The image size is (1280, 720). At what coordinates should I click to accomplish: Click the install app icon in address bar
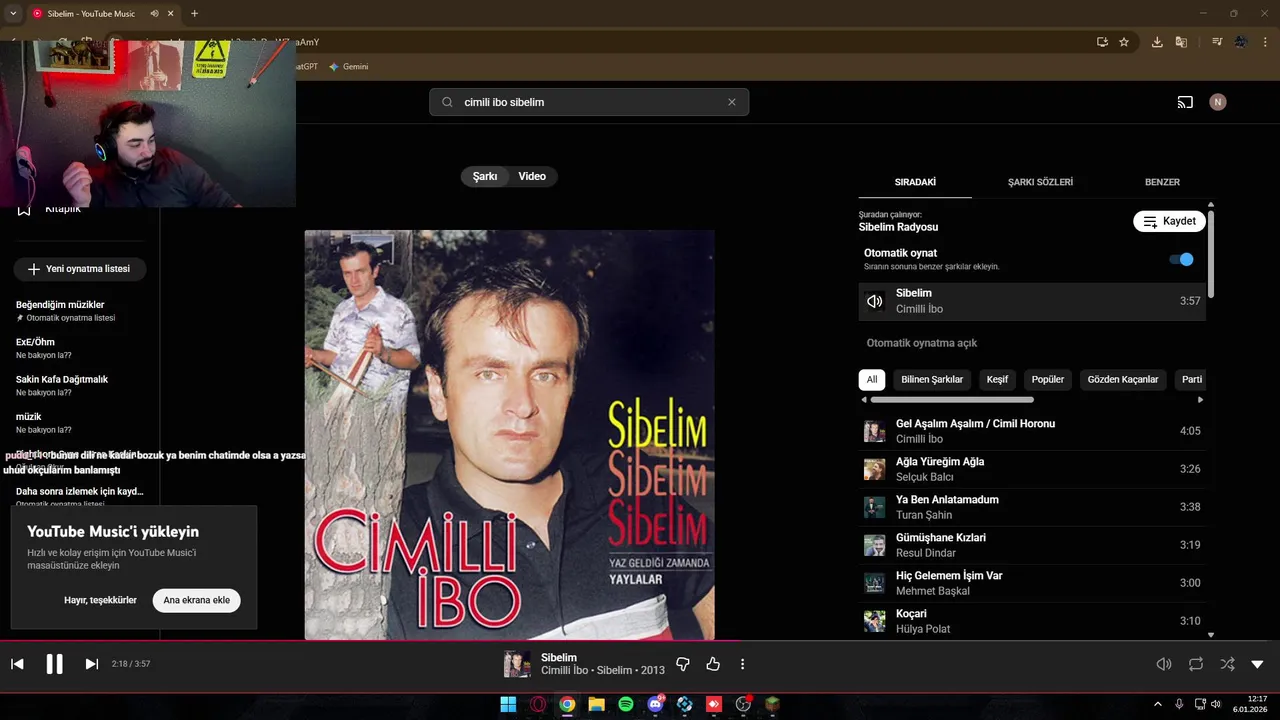[x=1102, y=42]
